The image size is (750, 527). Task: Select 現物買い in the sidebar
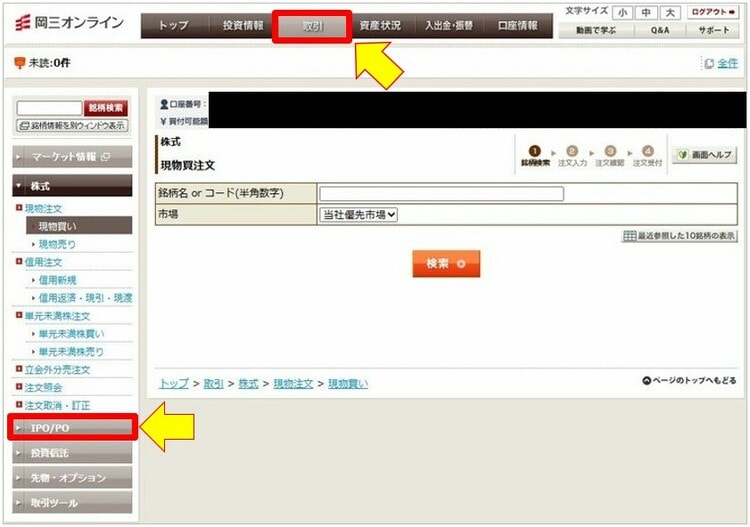(x=79, y=226)
